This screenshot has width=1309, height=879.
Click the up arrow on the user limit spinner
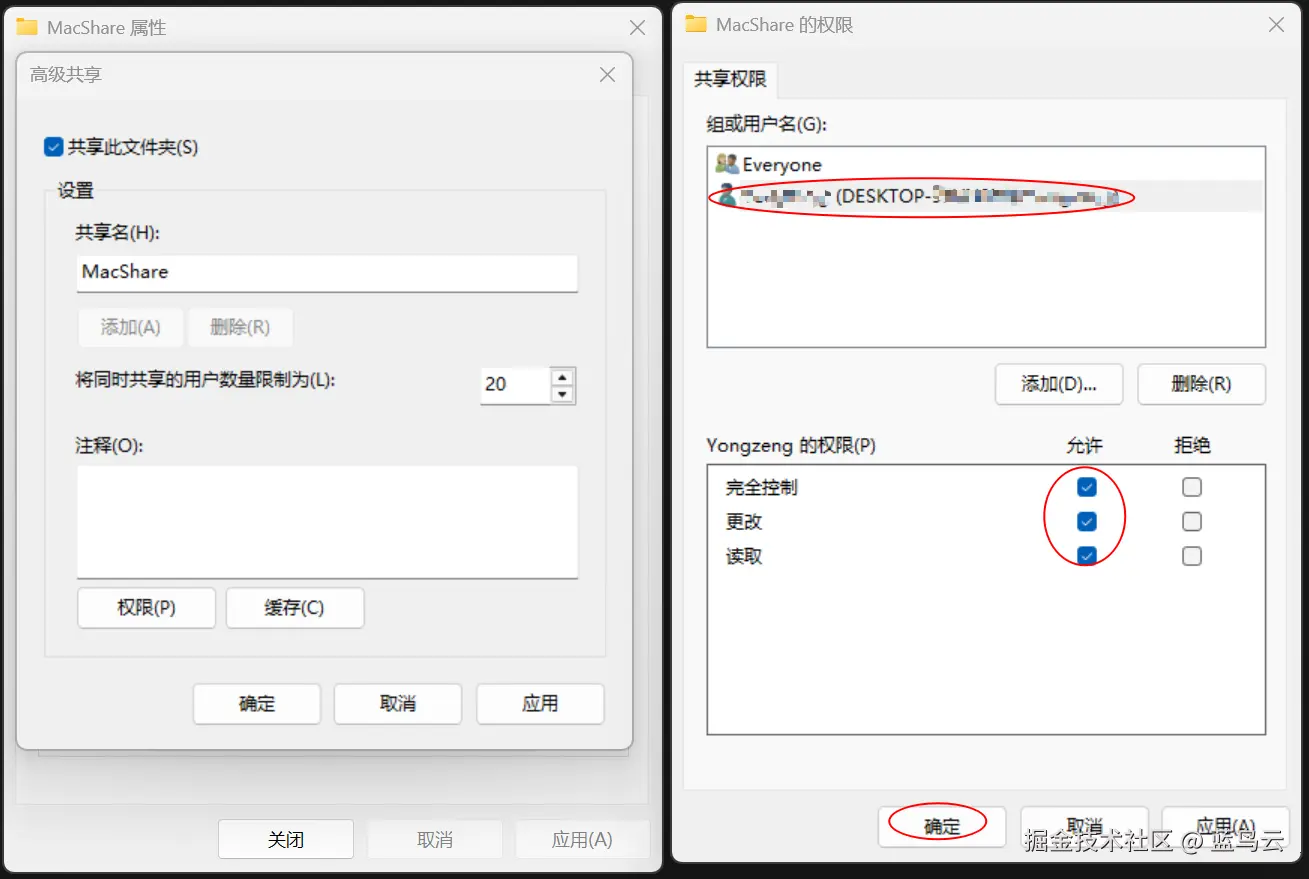tap(561, 378)
